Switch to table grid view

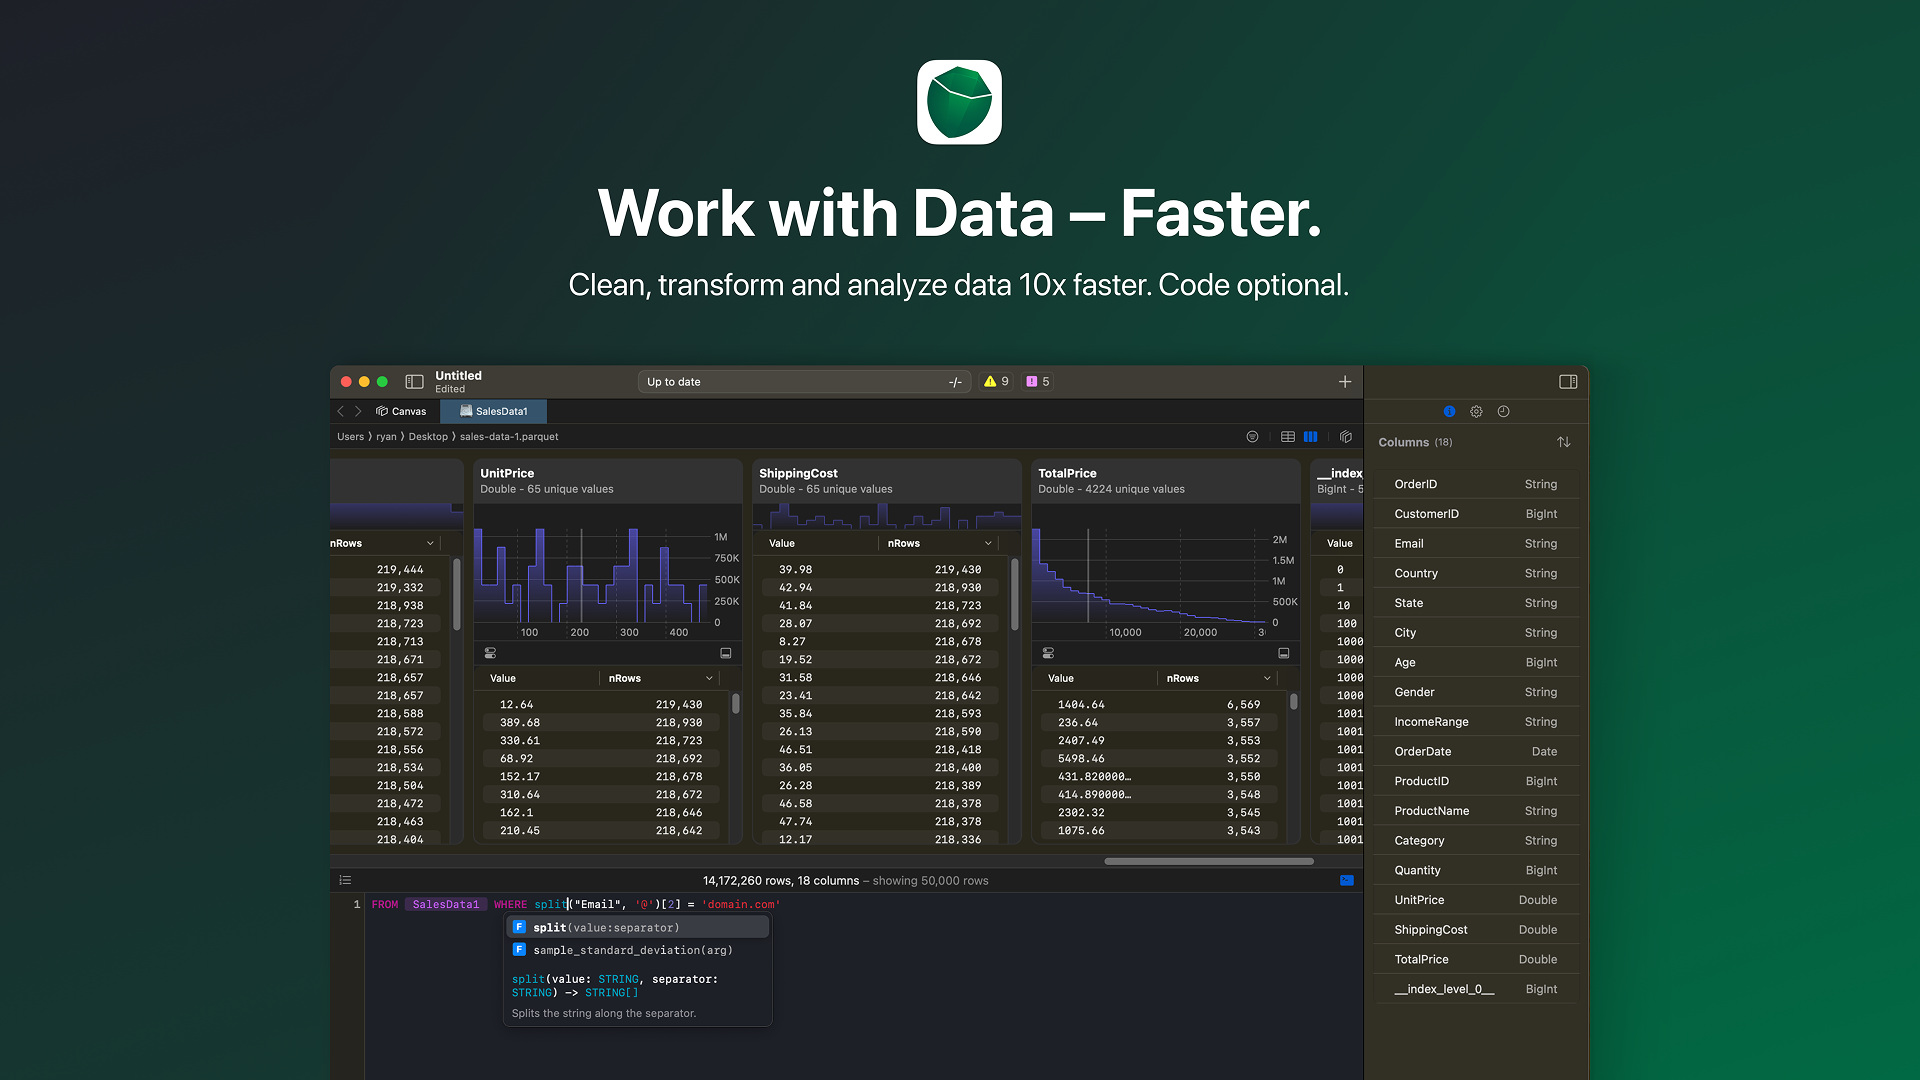[x=1288, y=437]
